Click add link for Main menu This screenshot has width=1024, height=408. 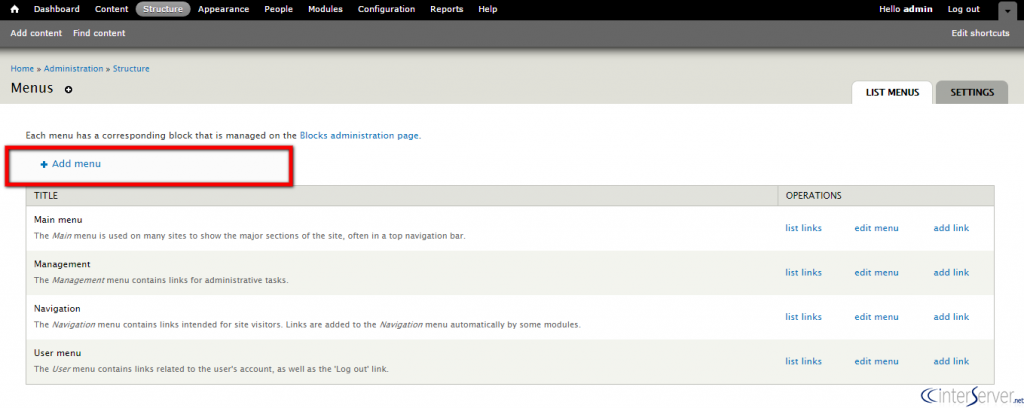click(951, 228)
